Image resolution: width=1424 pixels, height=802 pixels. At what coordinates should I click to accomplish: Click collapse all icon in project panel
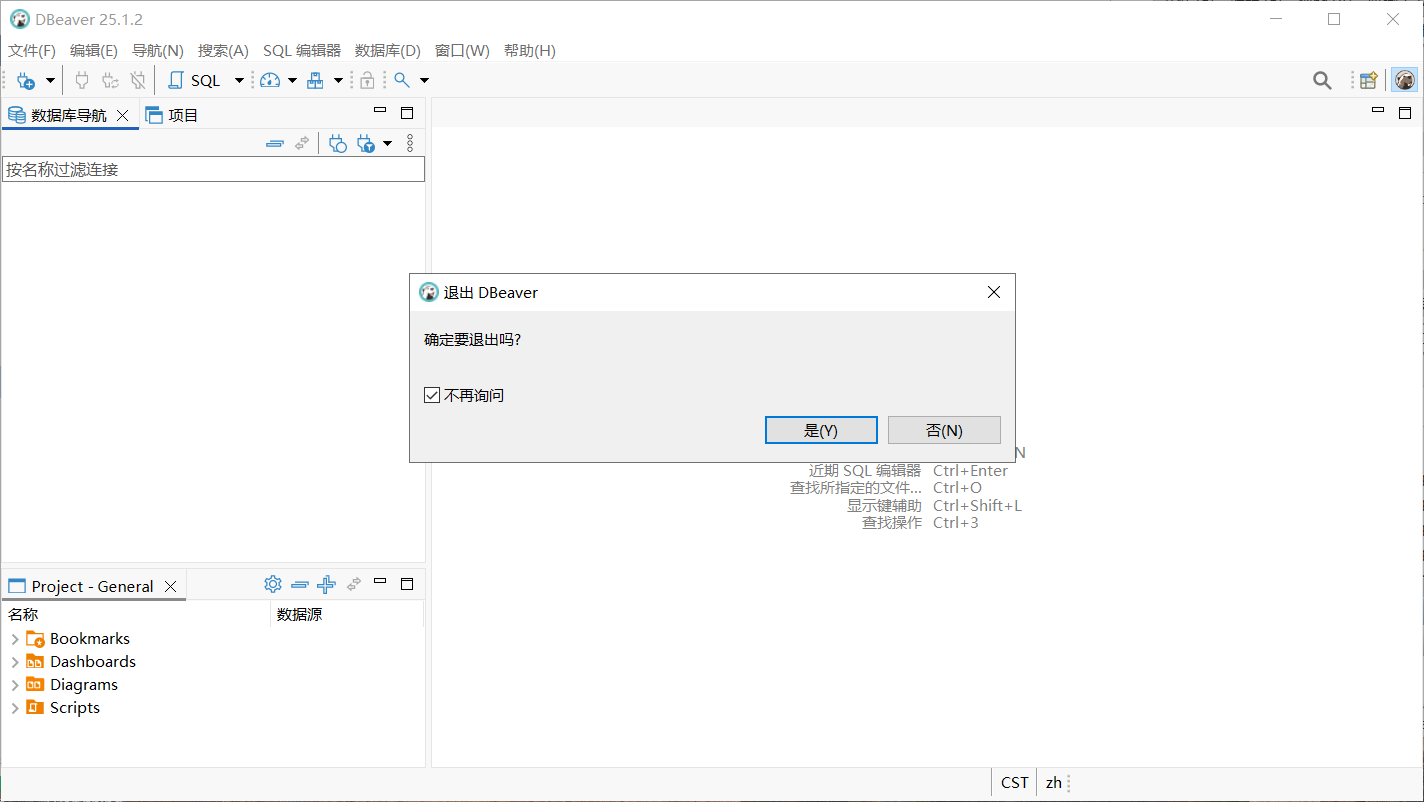(x=300, y=585)
